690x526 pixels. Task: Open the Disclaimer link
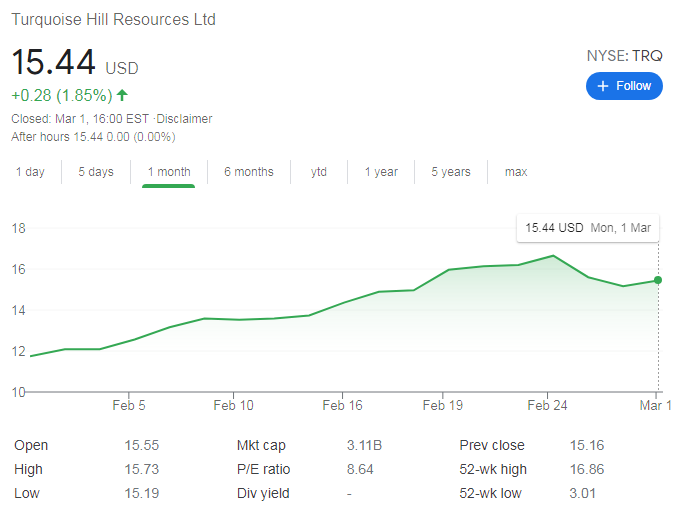coord(184,119)
